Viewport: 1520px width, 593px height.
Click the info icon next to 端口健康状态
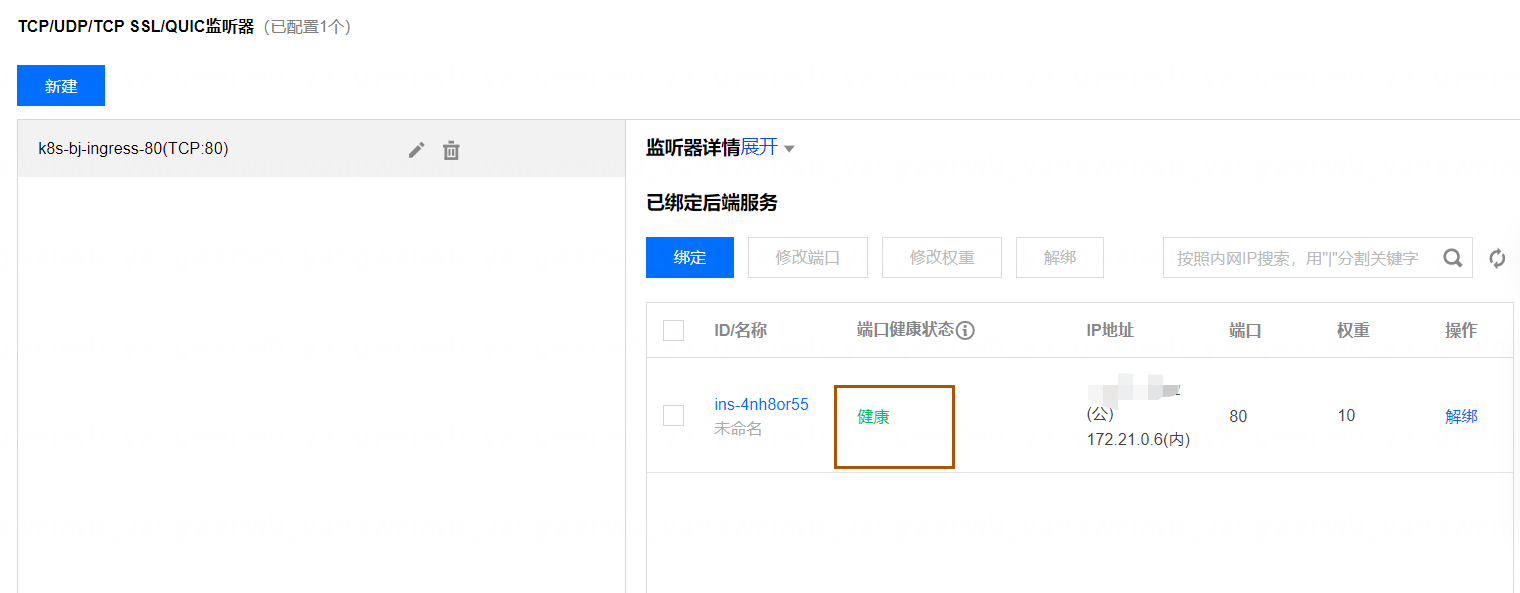click(x=965, y=330)
